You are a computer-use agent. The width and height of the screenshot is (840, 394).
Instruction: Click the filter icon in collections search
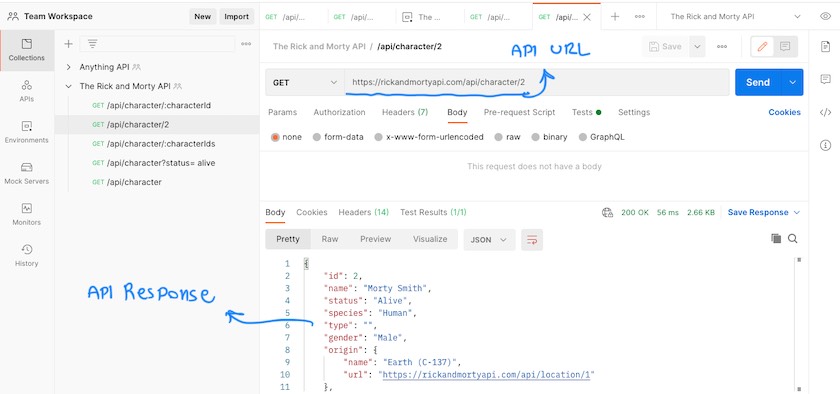click(92, 44)
